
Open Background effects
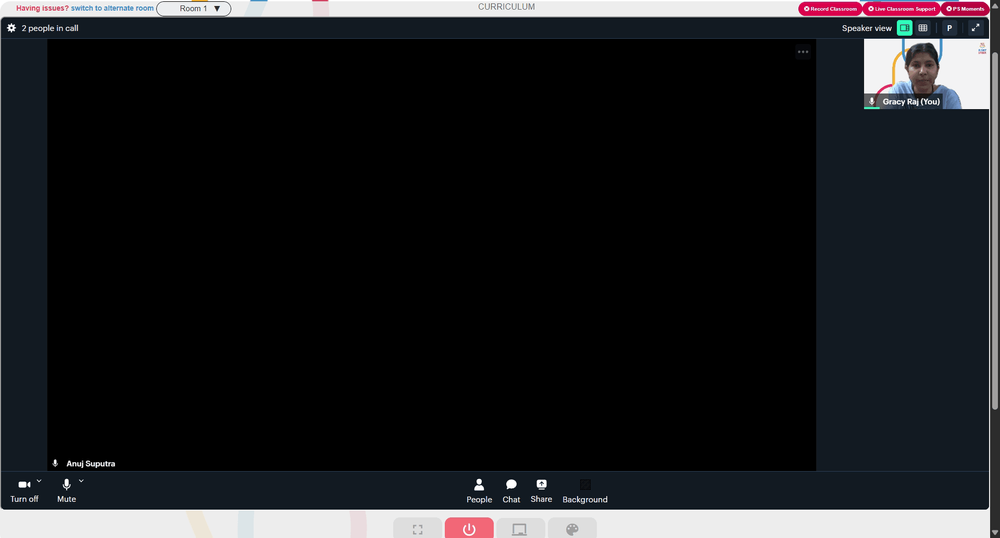click(x=585, y=491)
